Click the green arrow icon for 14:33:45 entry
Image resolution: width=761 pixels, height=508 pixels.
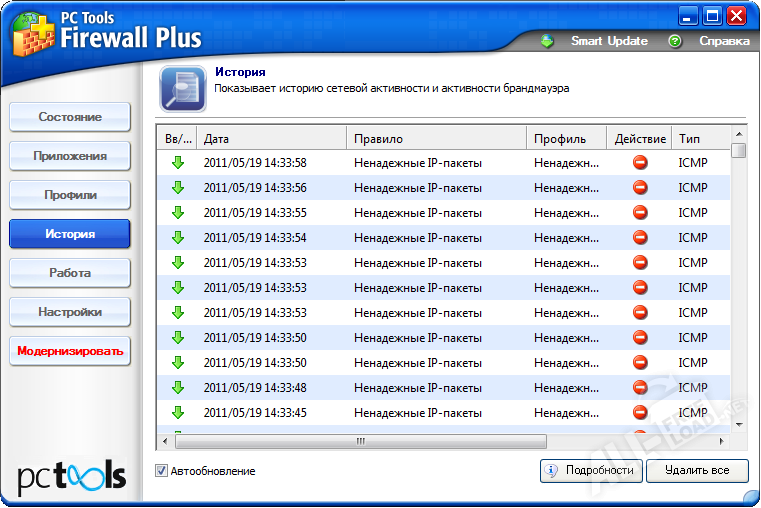[x=178, y=413]
